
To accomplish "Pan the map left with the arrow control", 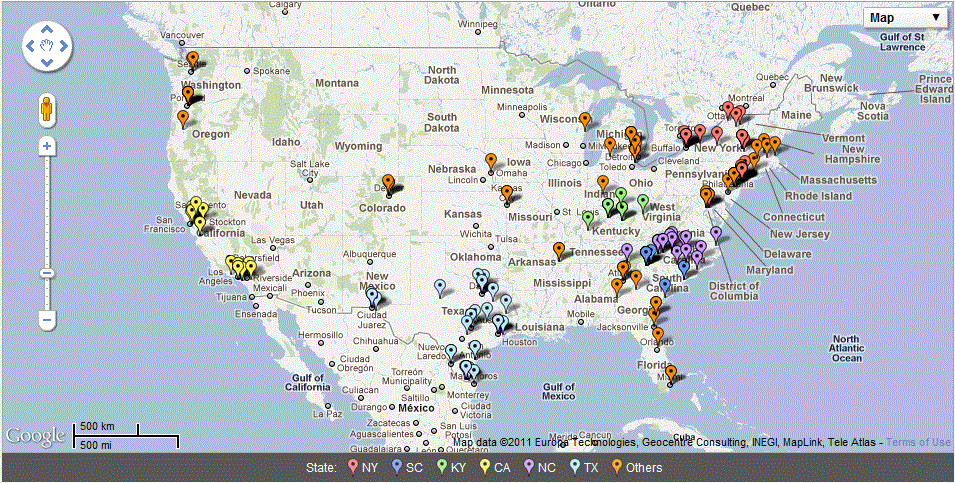I will point(30,46).
